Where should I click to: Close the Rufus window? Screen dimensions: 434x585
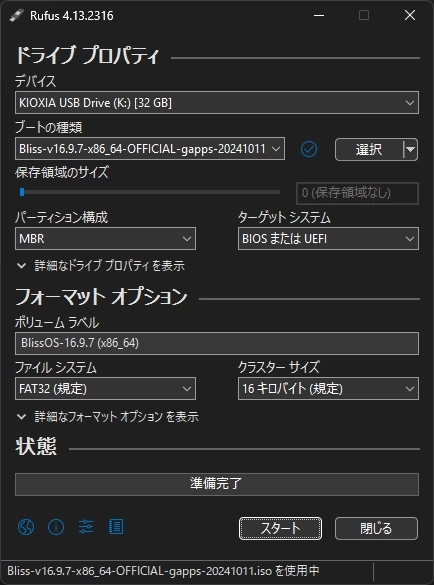(410, 15)
